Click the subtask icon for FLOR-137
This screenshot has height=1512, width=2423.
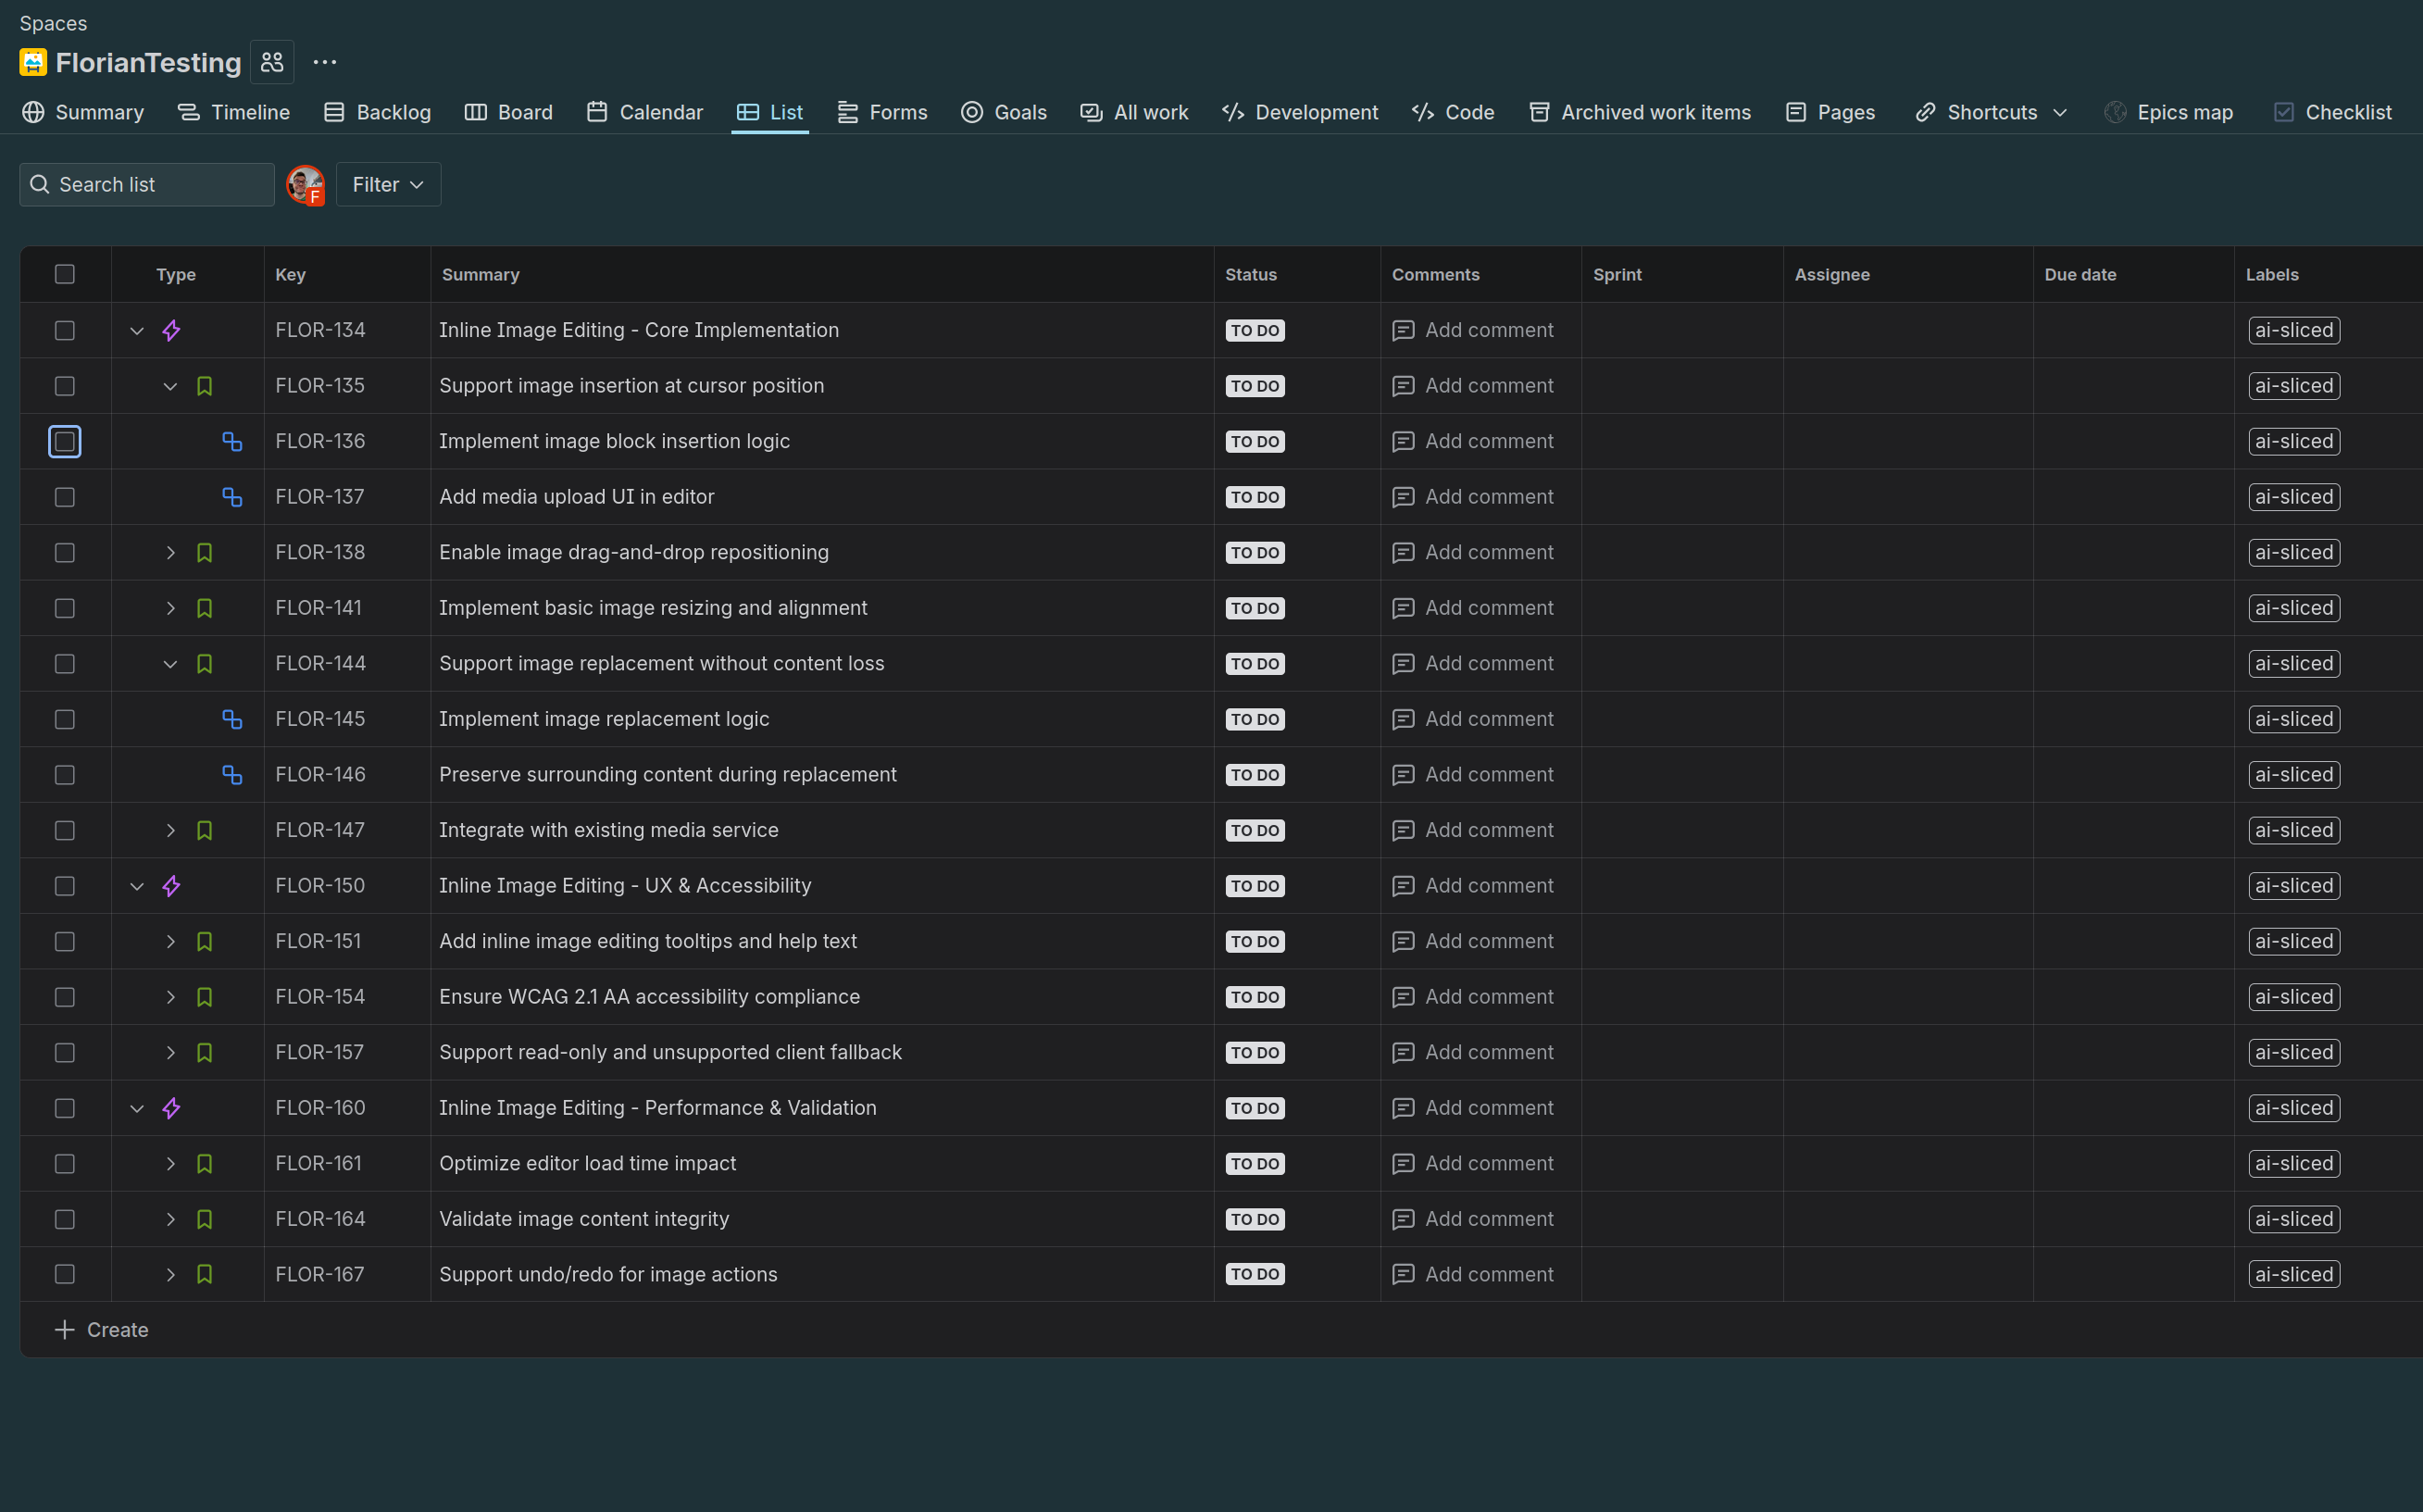point(232,497)
